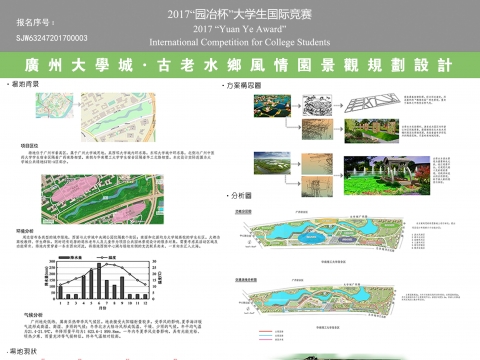The image size is (480, 360).
Task: Open the rendering with wooden screen walls
Action: (372, 131)
